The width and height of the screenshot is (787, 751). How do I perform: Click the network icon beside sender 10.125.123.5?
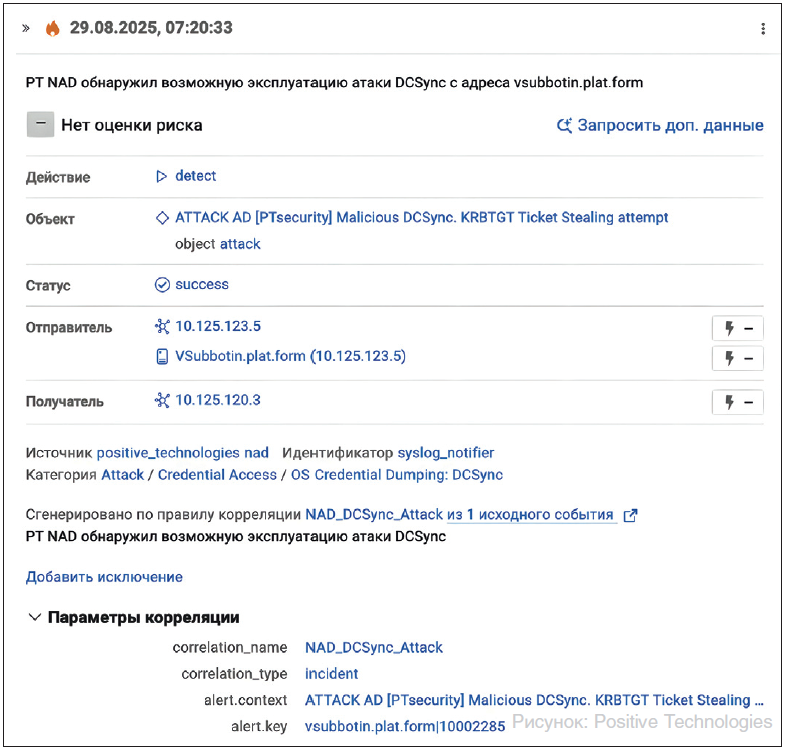[x=162, y=326]
